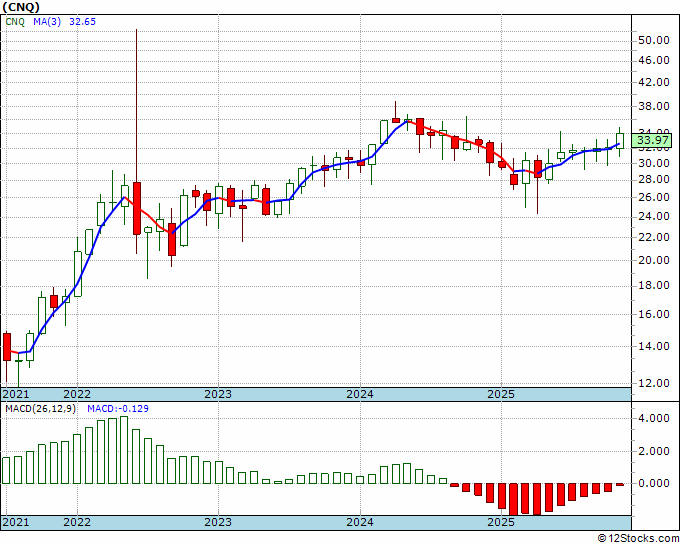Click the tall-wick red candle reaching above 50
The width and height of the screenshot is (680, 546).
pos(137,209)
